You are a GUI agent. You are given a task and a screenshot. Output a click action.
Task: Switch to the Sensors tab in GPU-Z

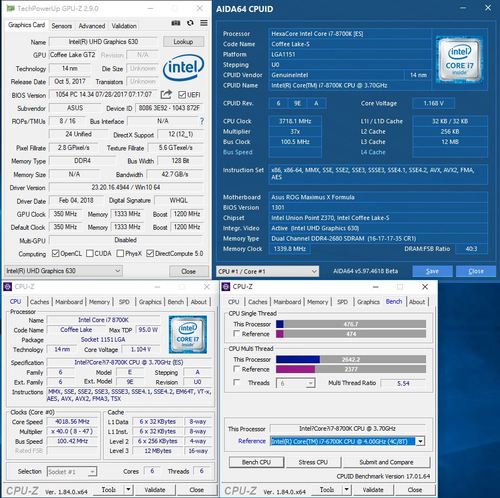click(x=62, y=26)
